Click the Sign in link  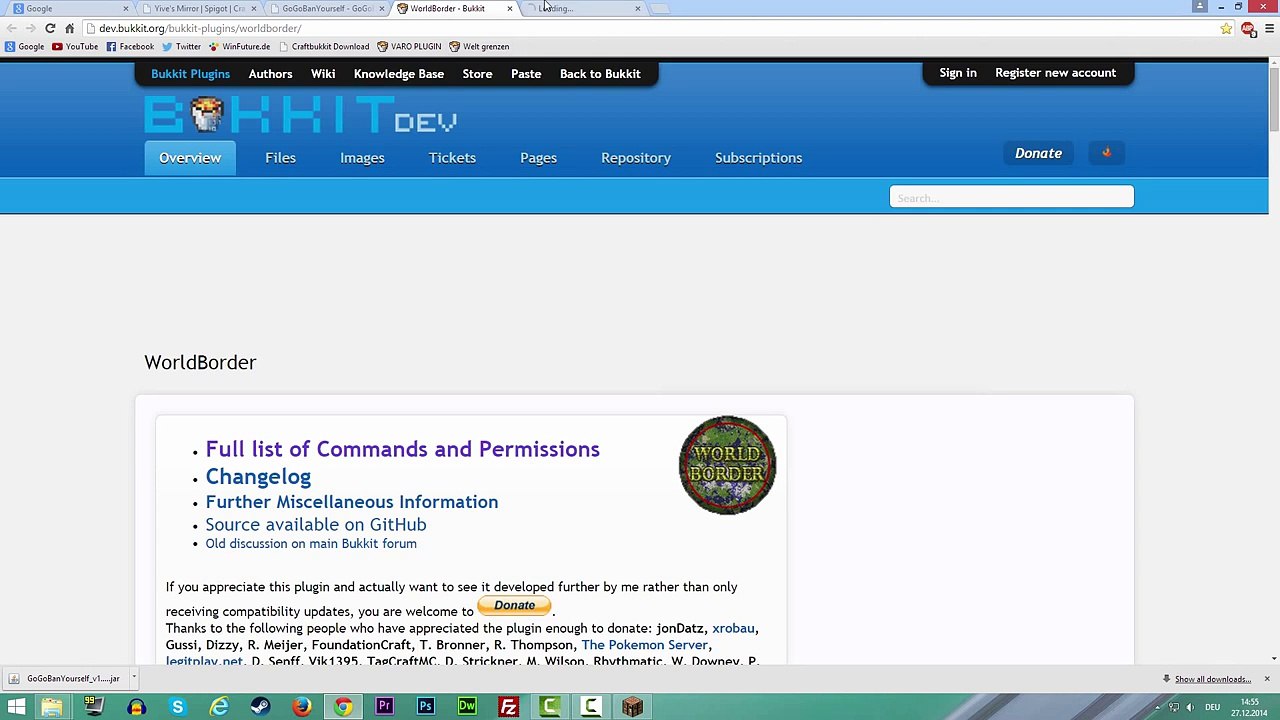coord(957,73)
